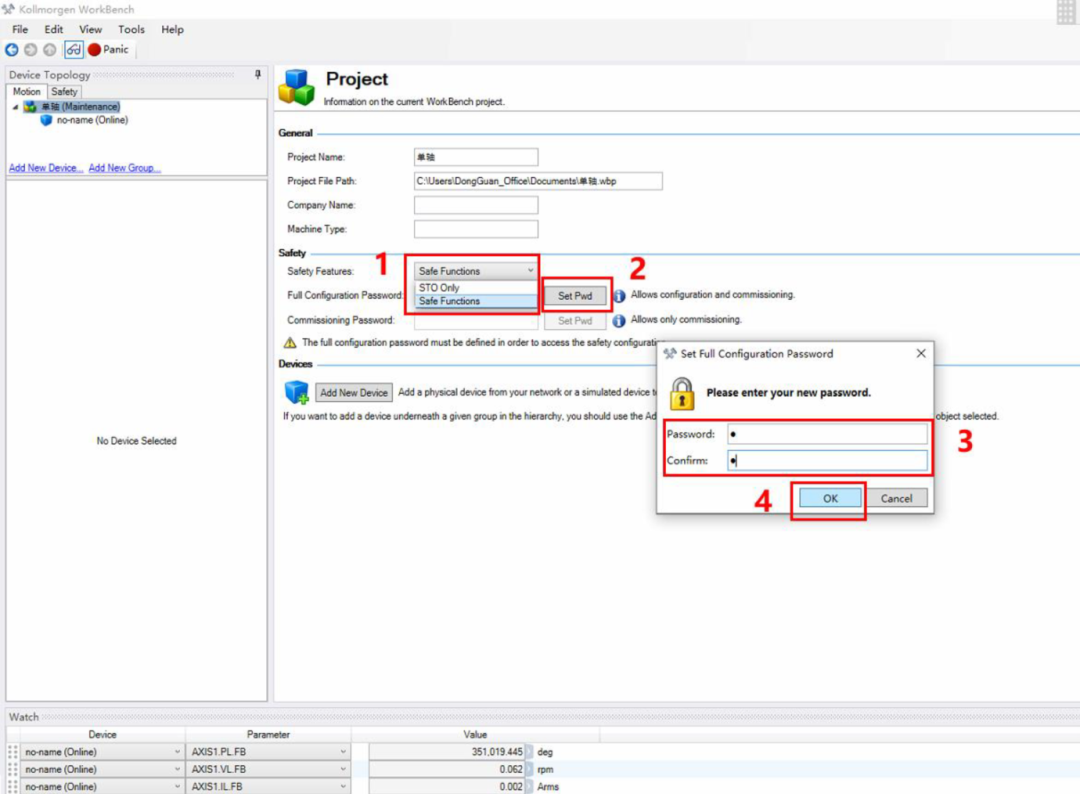Select the no-name (Online) device icon in tree
This screenshot has width=1080, height=794.
point(46,121)
